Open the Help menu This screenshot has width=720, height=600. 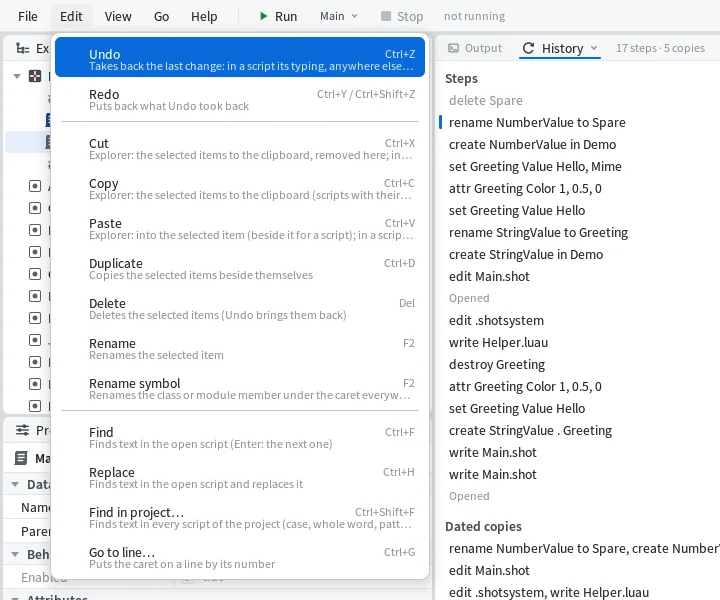pos(204,17)
